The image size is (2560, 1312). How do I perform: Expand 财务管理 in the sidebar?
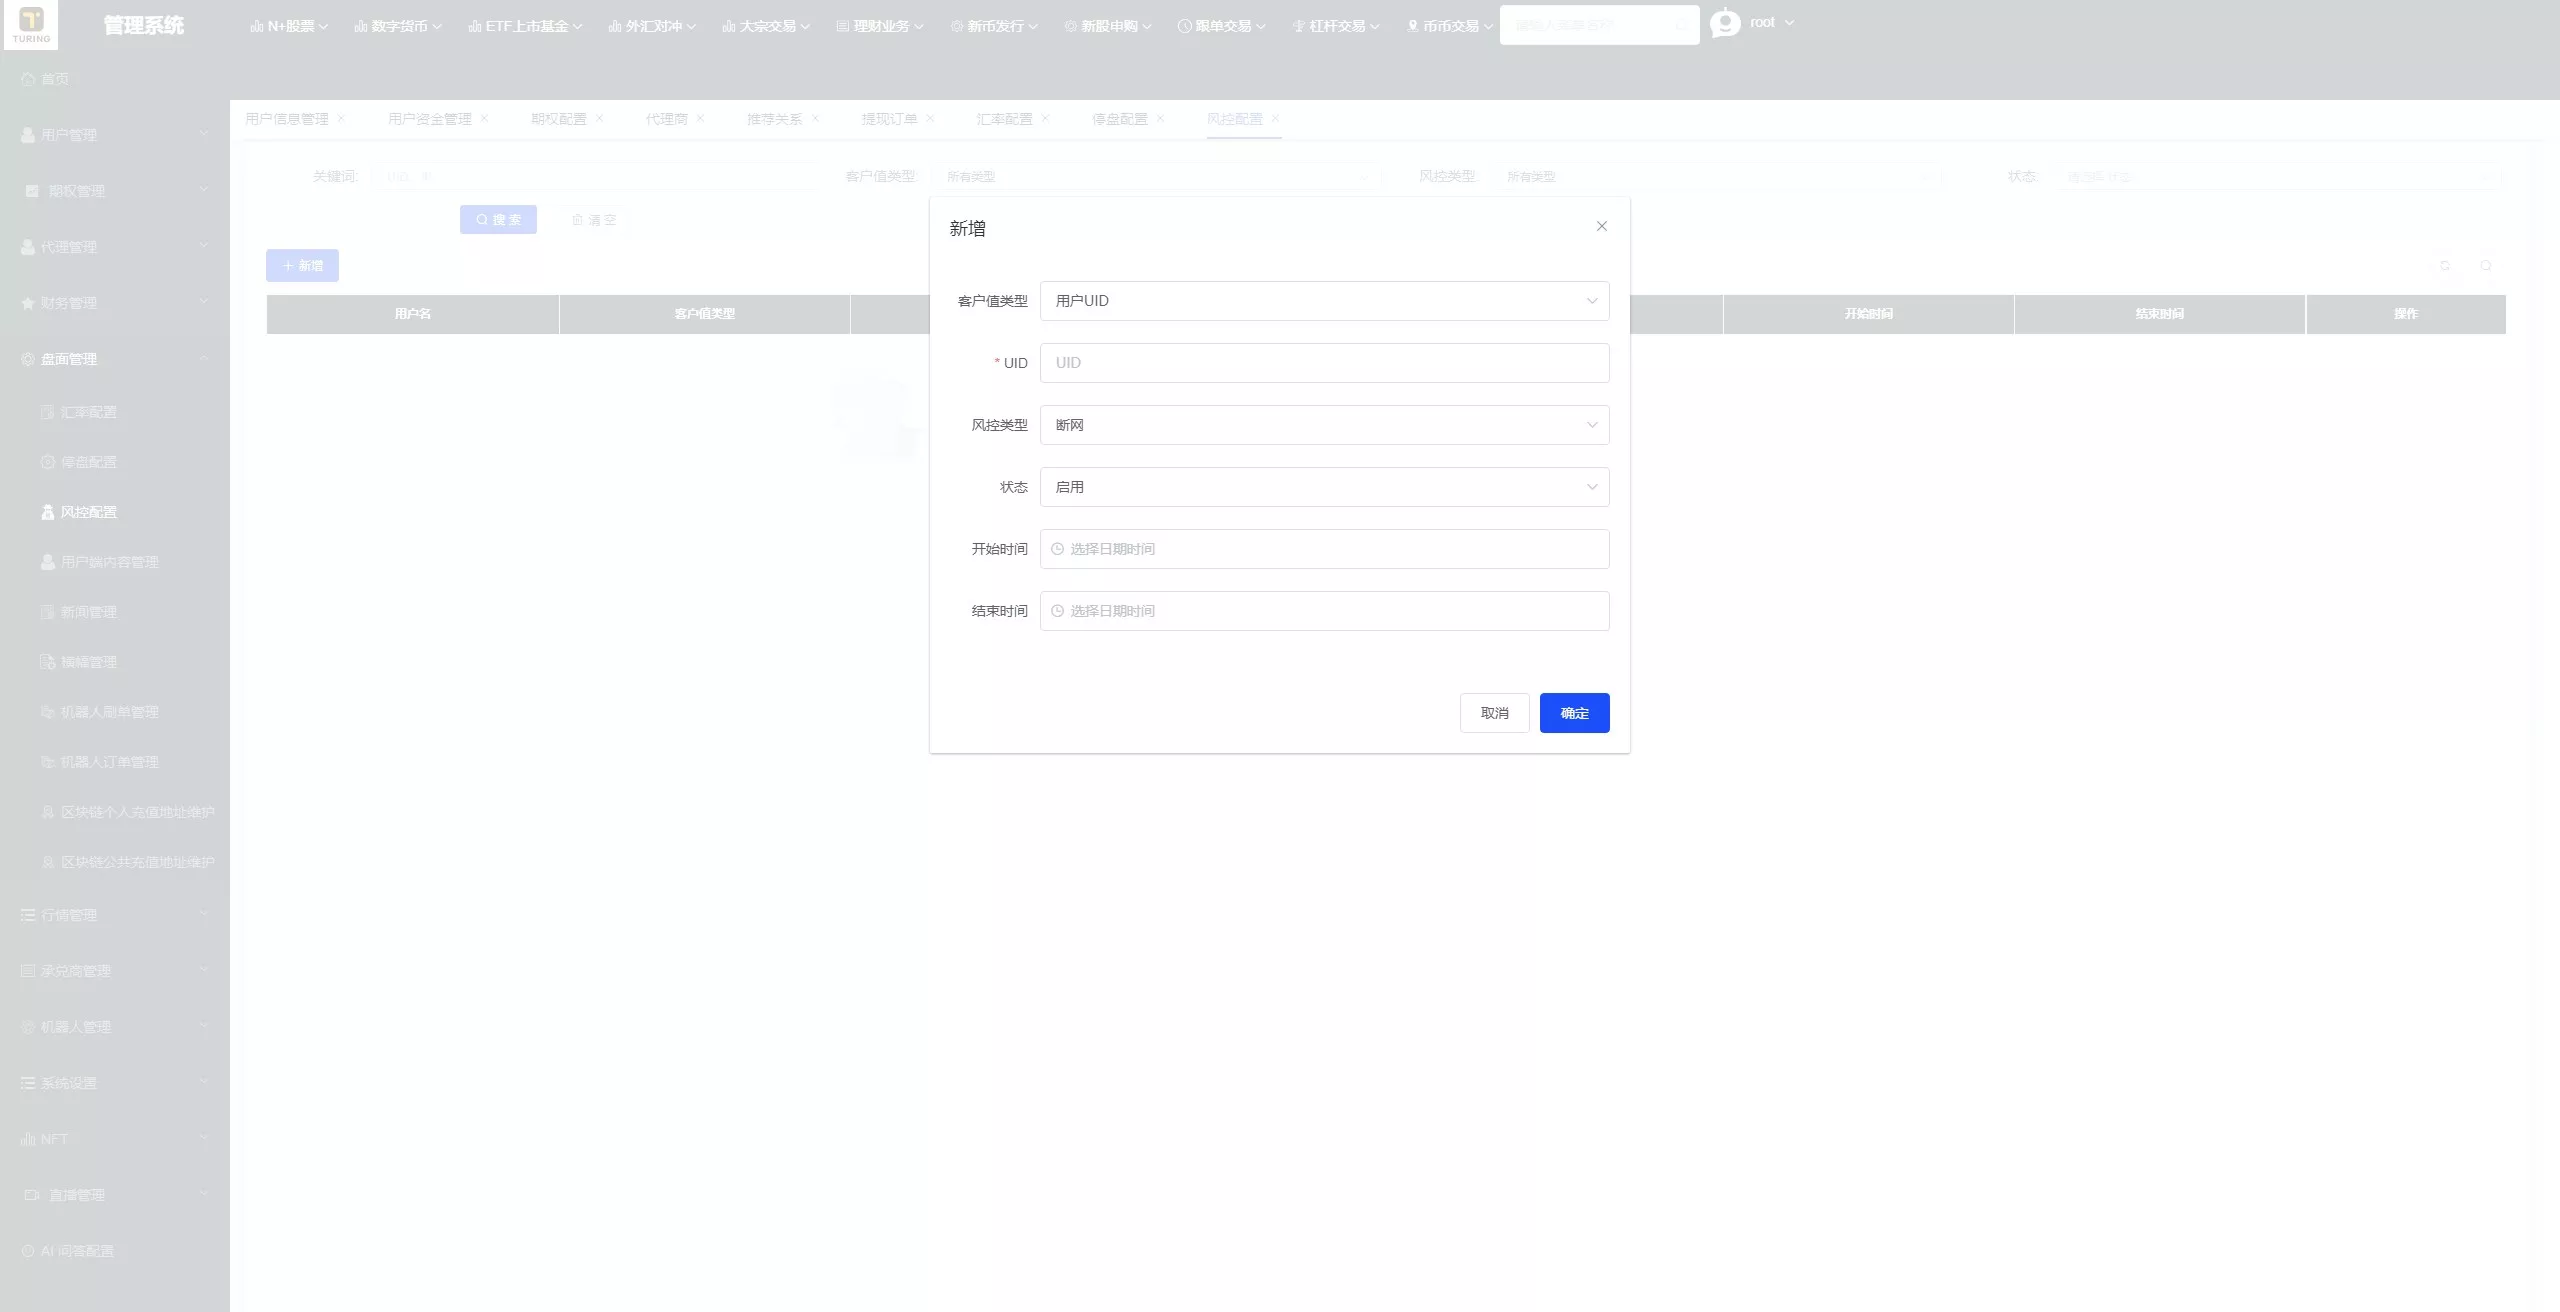coord(115,303)
